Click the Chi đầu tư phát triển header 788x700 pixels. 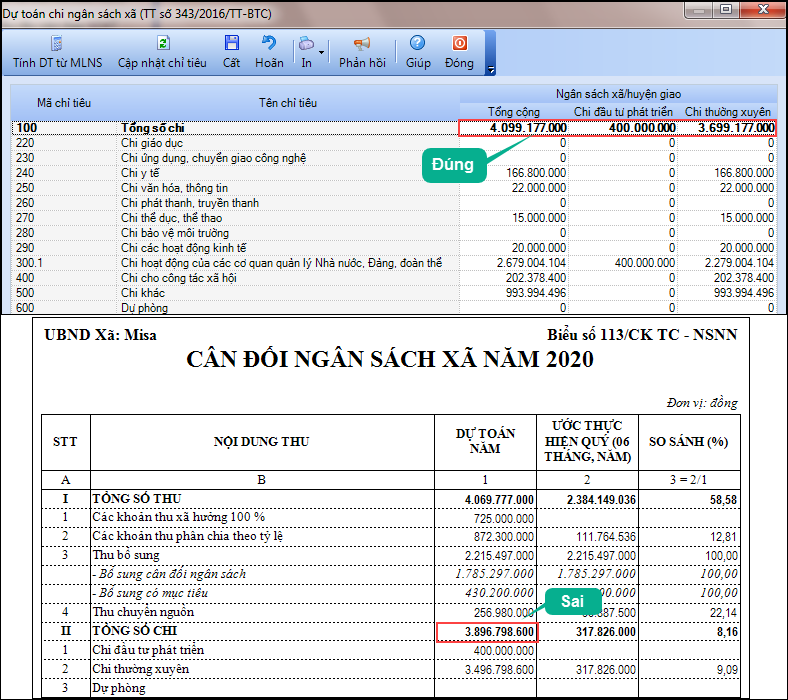point(623,112)
